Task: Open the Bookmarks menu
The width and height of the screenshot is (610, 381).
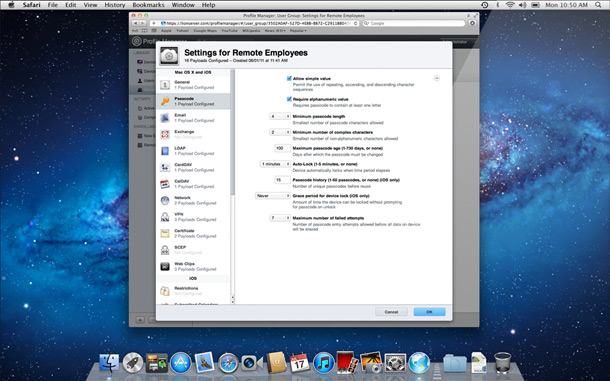Action: (x=148, y=5)
